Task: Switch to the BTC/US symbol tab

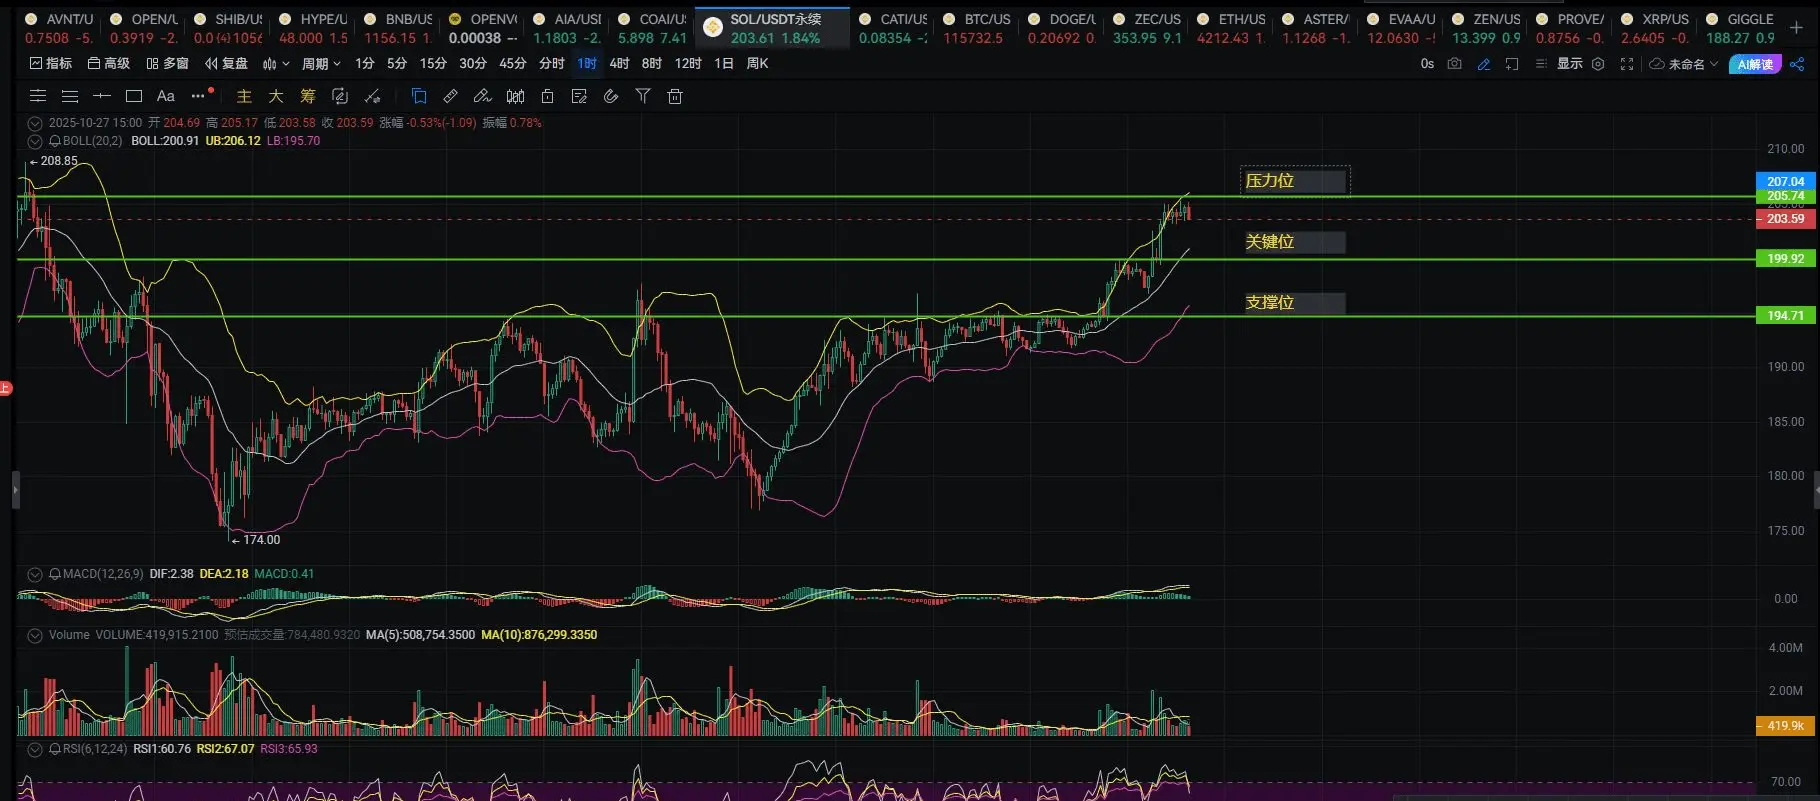Action: click(977, 28)
